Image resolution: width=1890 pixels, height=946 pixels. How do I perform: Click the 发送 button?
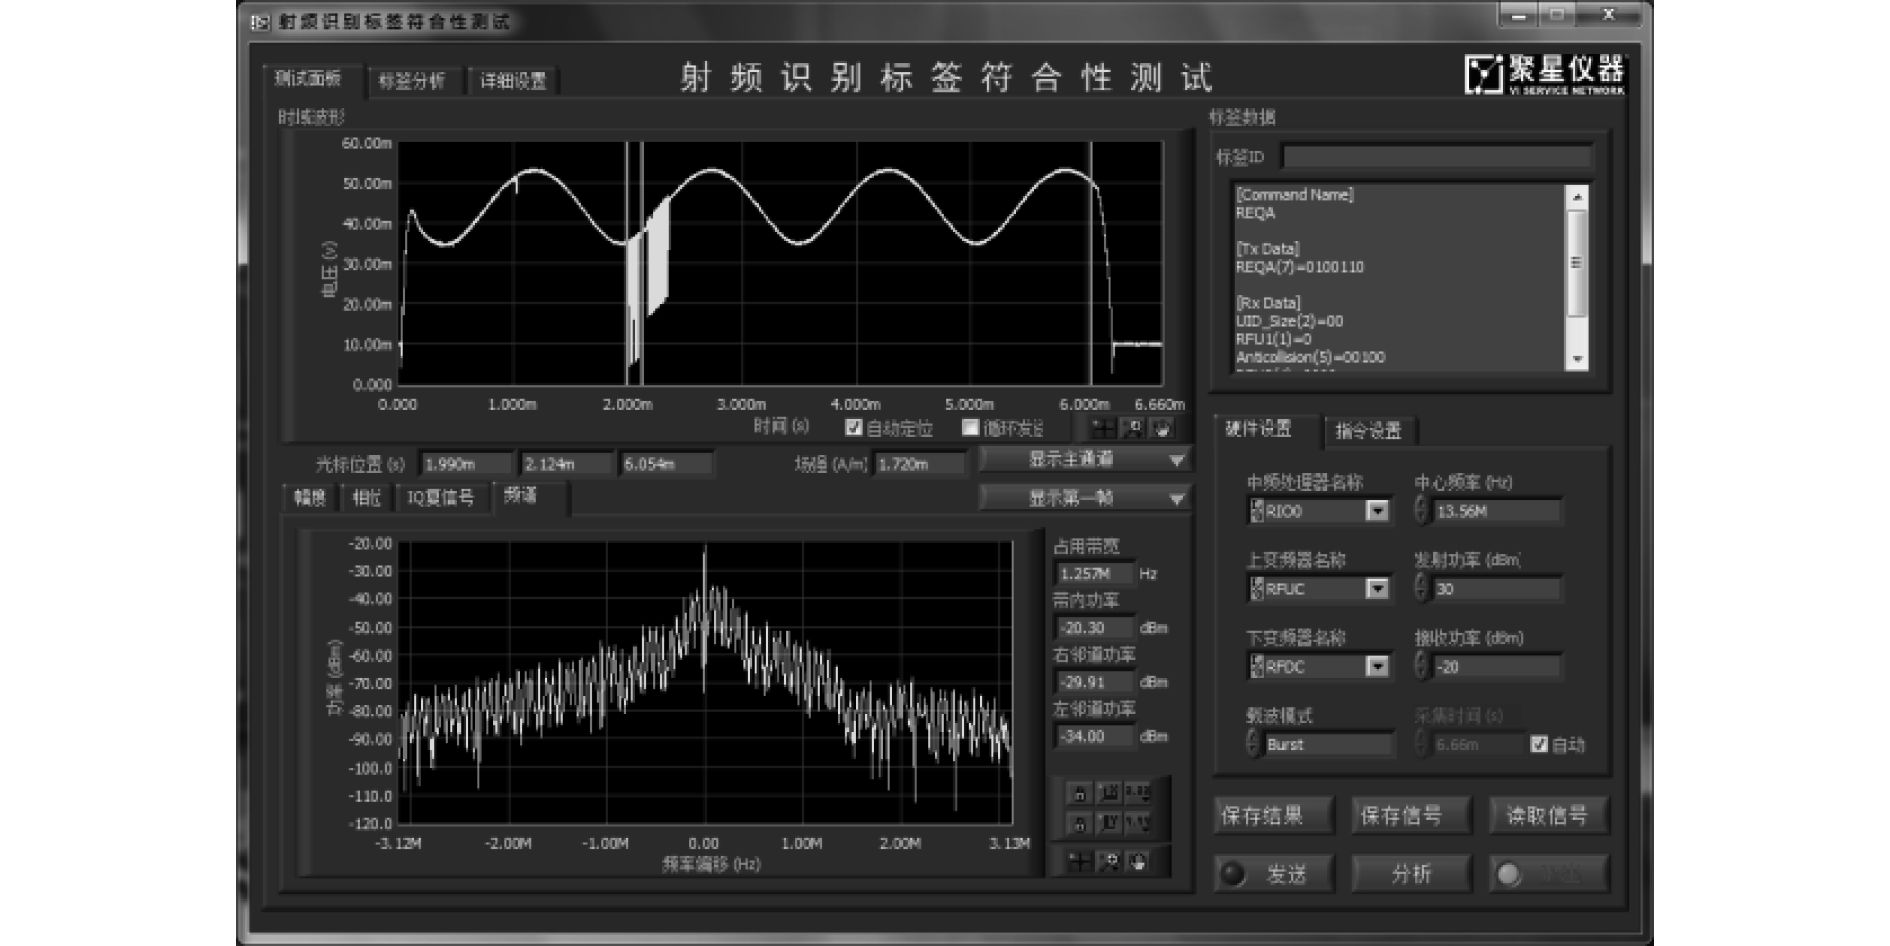click(x=1275, y=874)
